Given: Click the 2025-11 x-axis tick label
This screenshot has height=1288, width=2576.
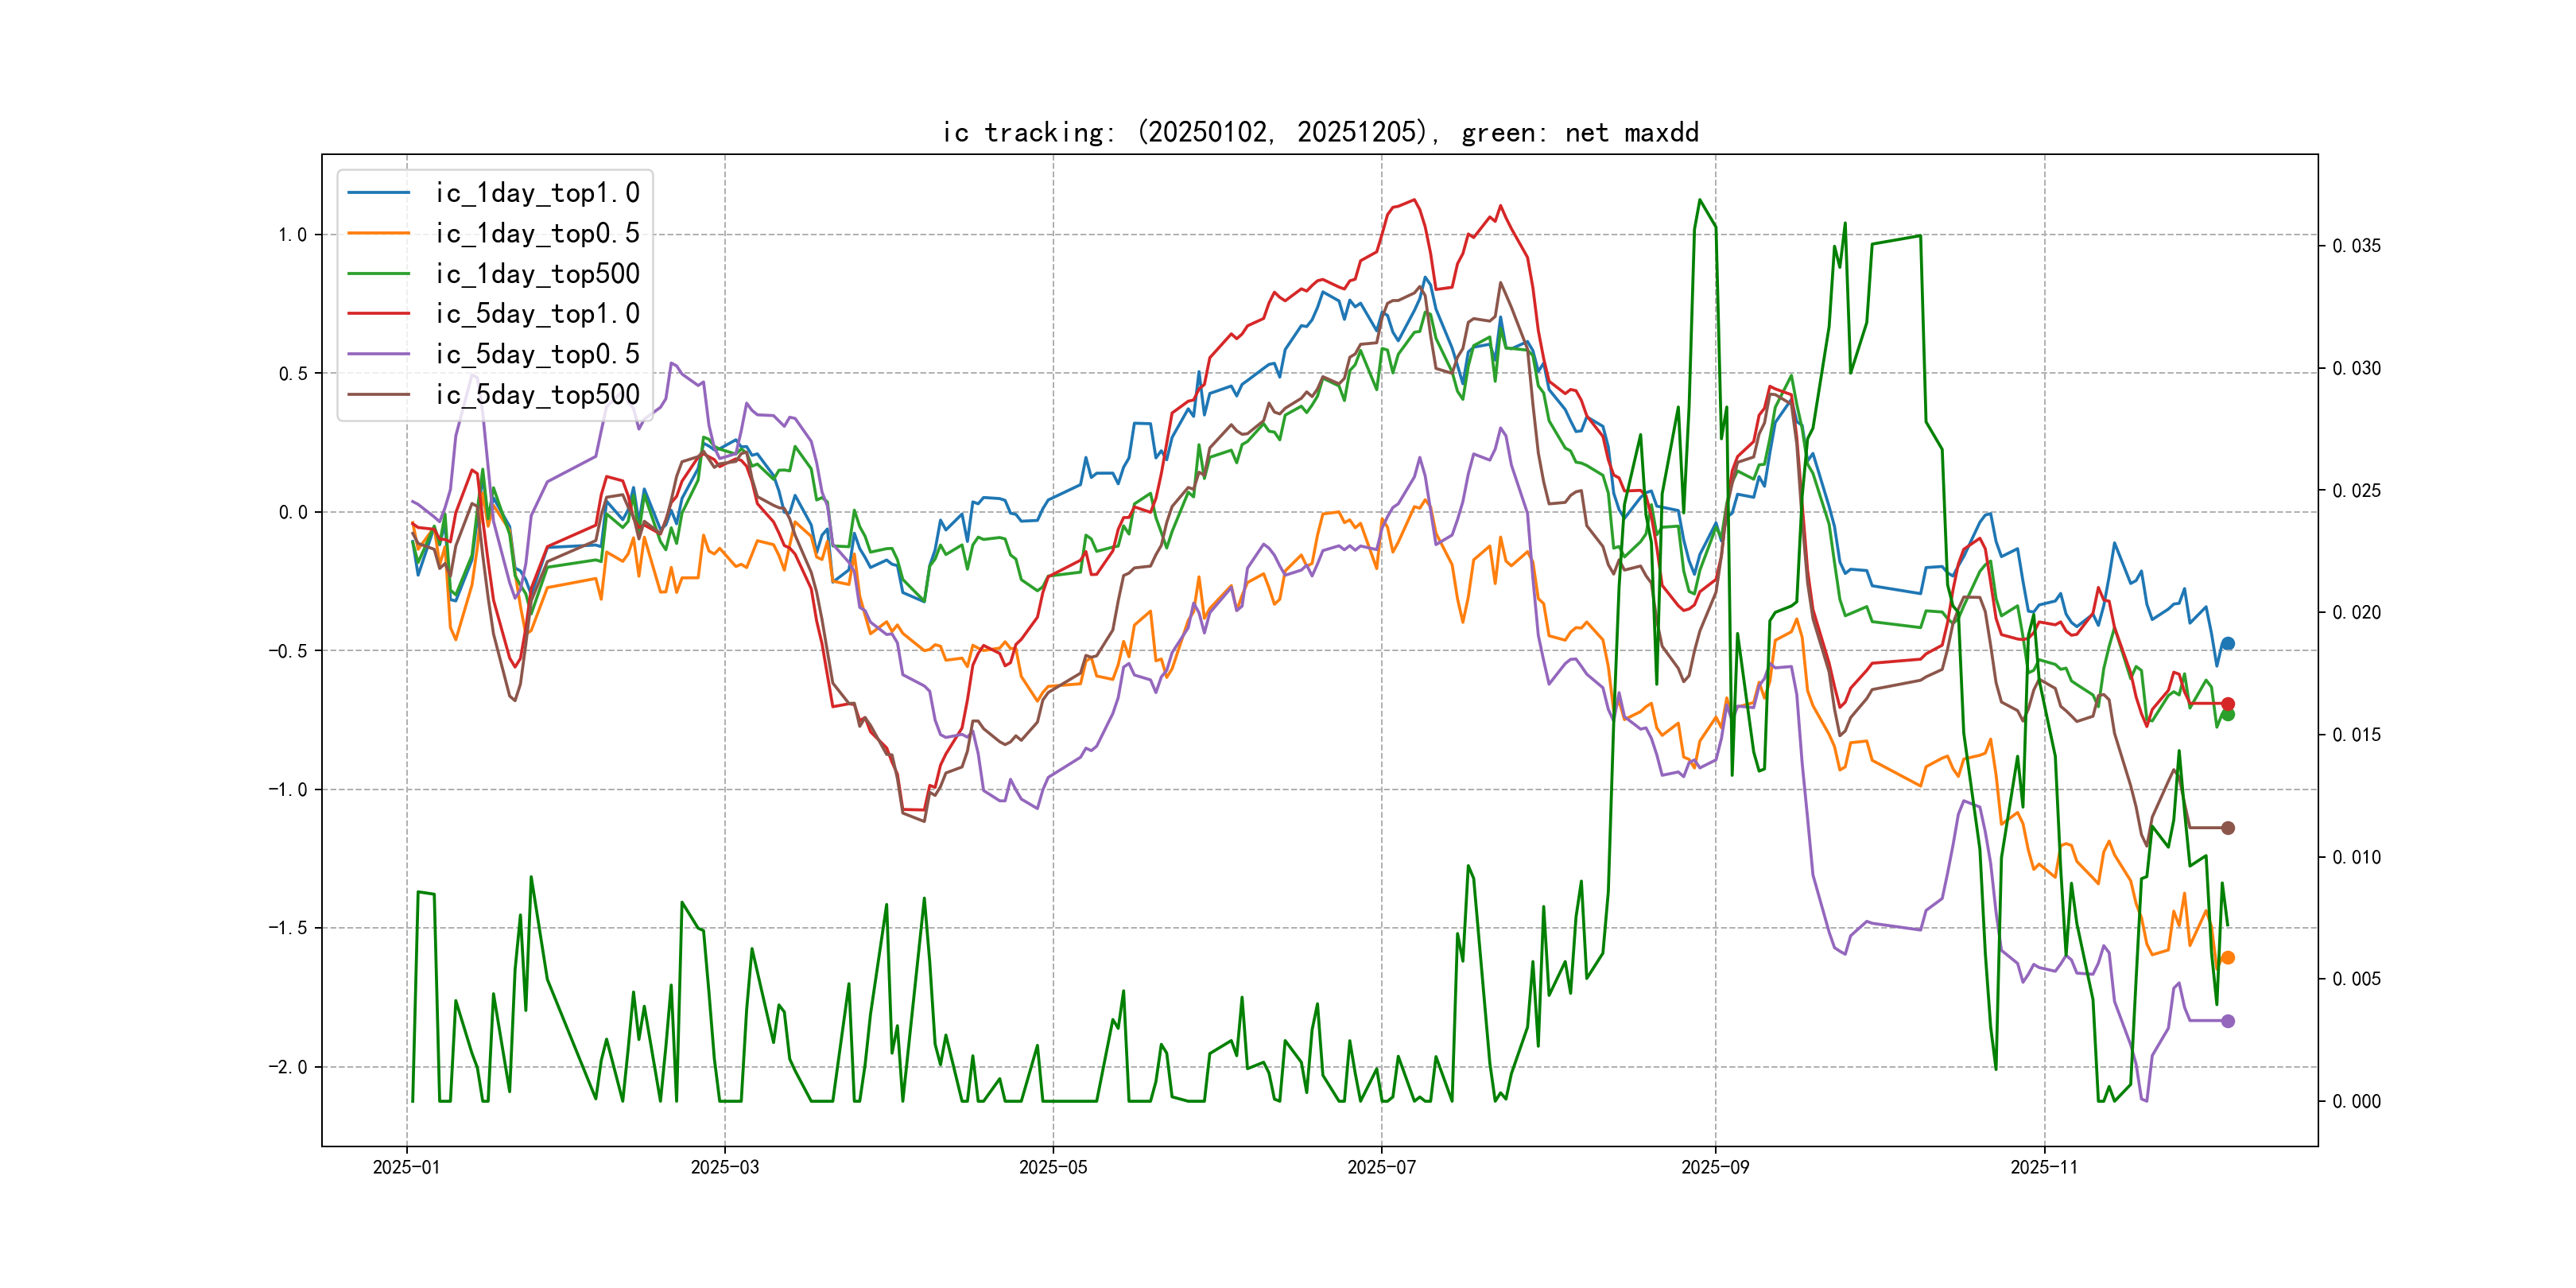Looking at the screenshot, I should (2043, 1167).
